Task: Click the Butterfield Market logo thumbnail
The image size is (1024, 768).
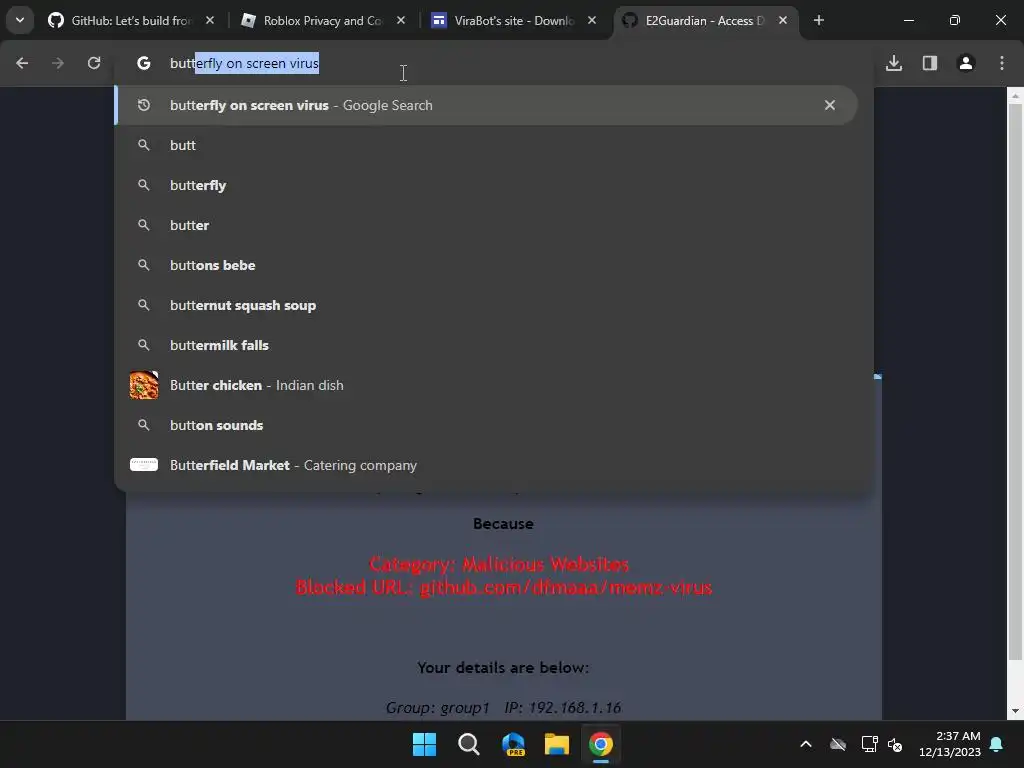Action: 144,465
